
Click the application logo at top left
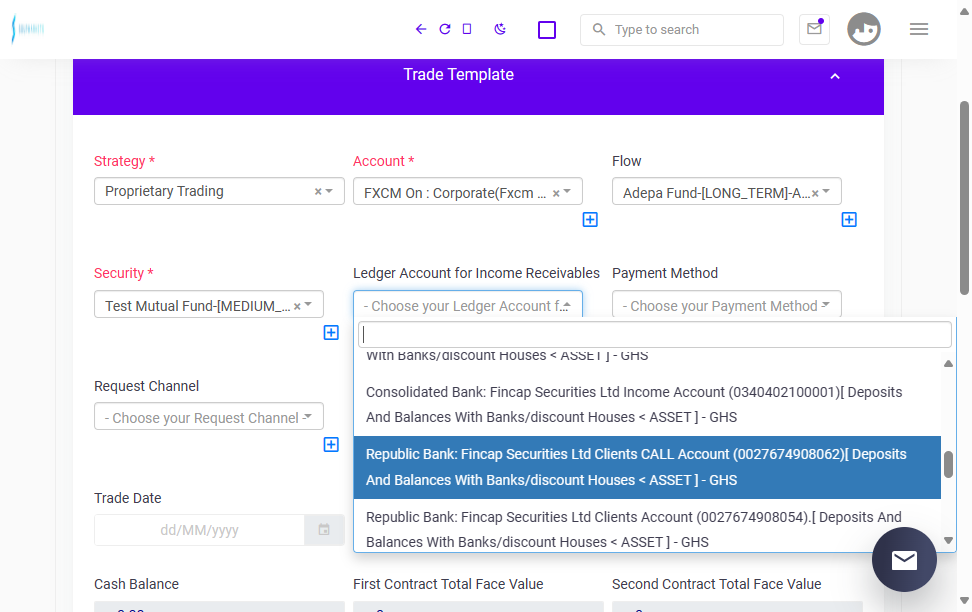28,29
